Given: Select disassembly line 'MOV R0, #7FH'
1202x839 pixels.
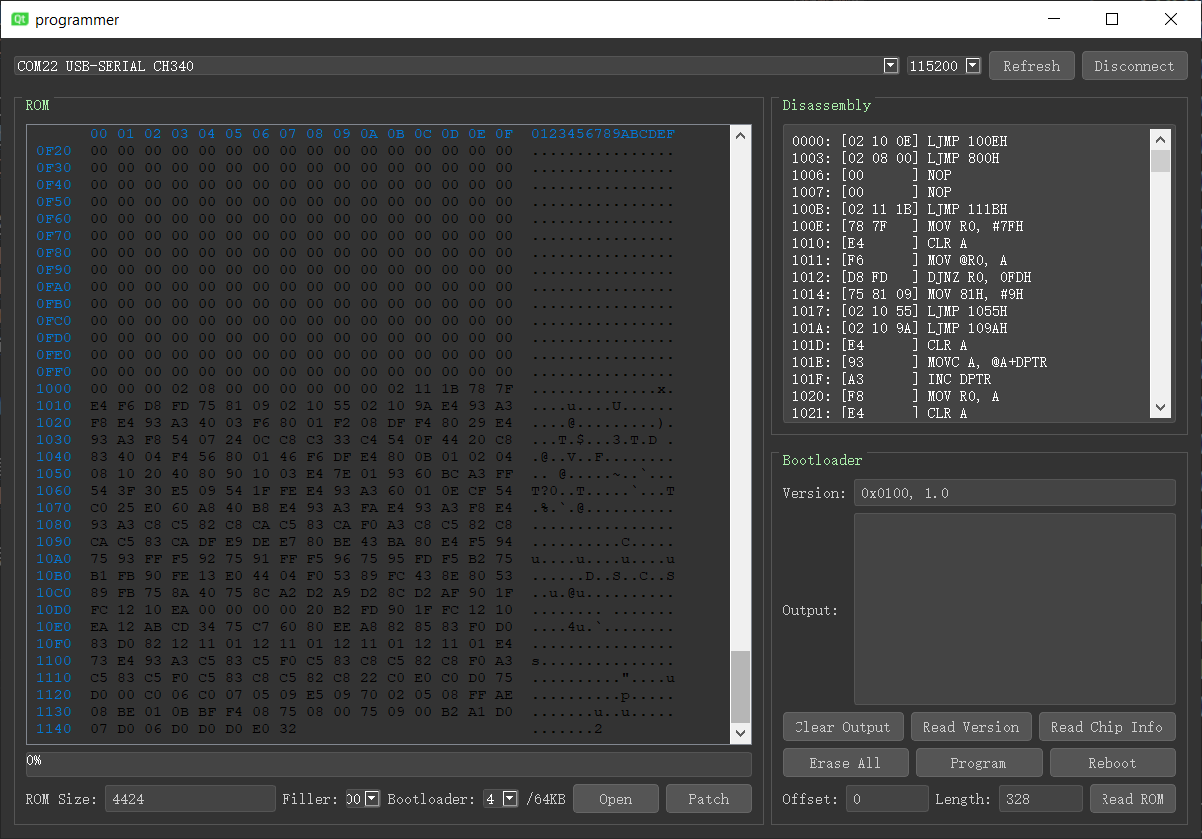Looking at the screenshot, I should click(x=907, y=226).
